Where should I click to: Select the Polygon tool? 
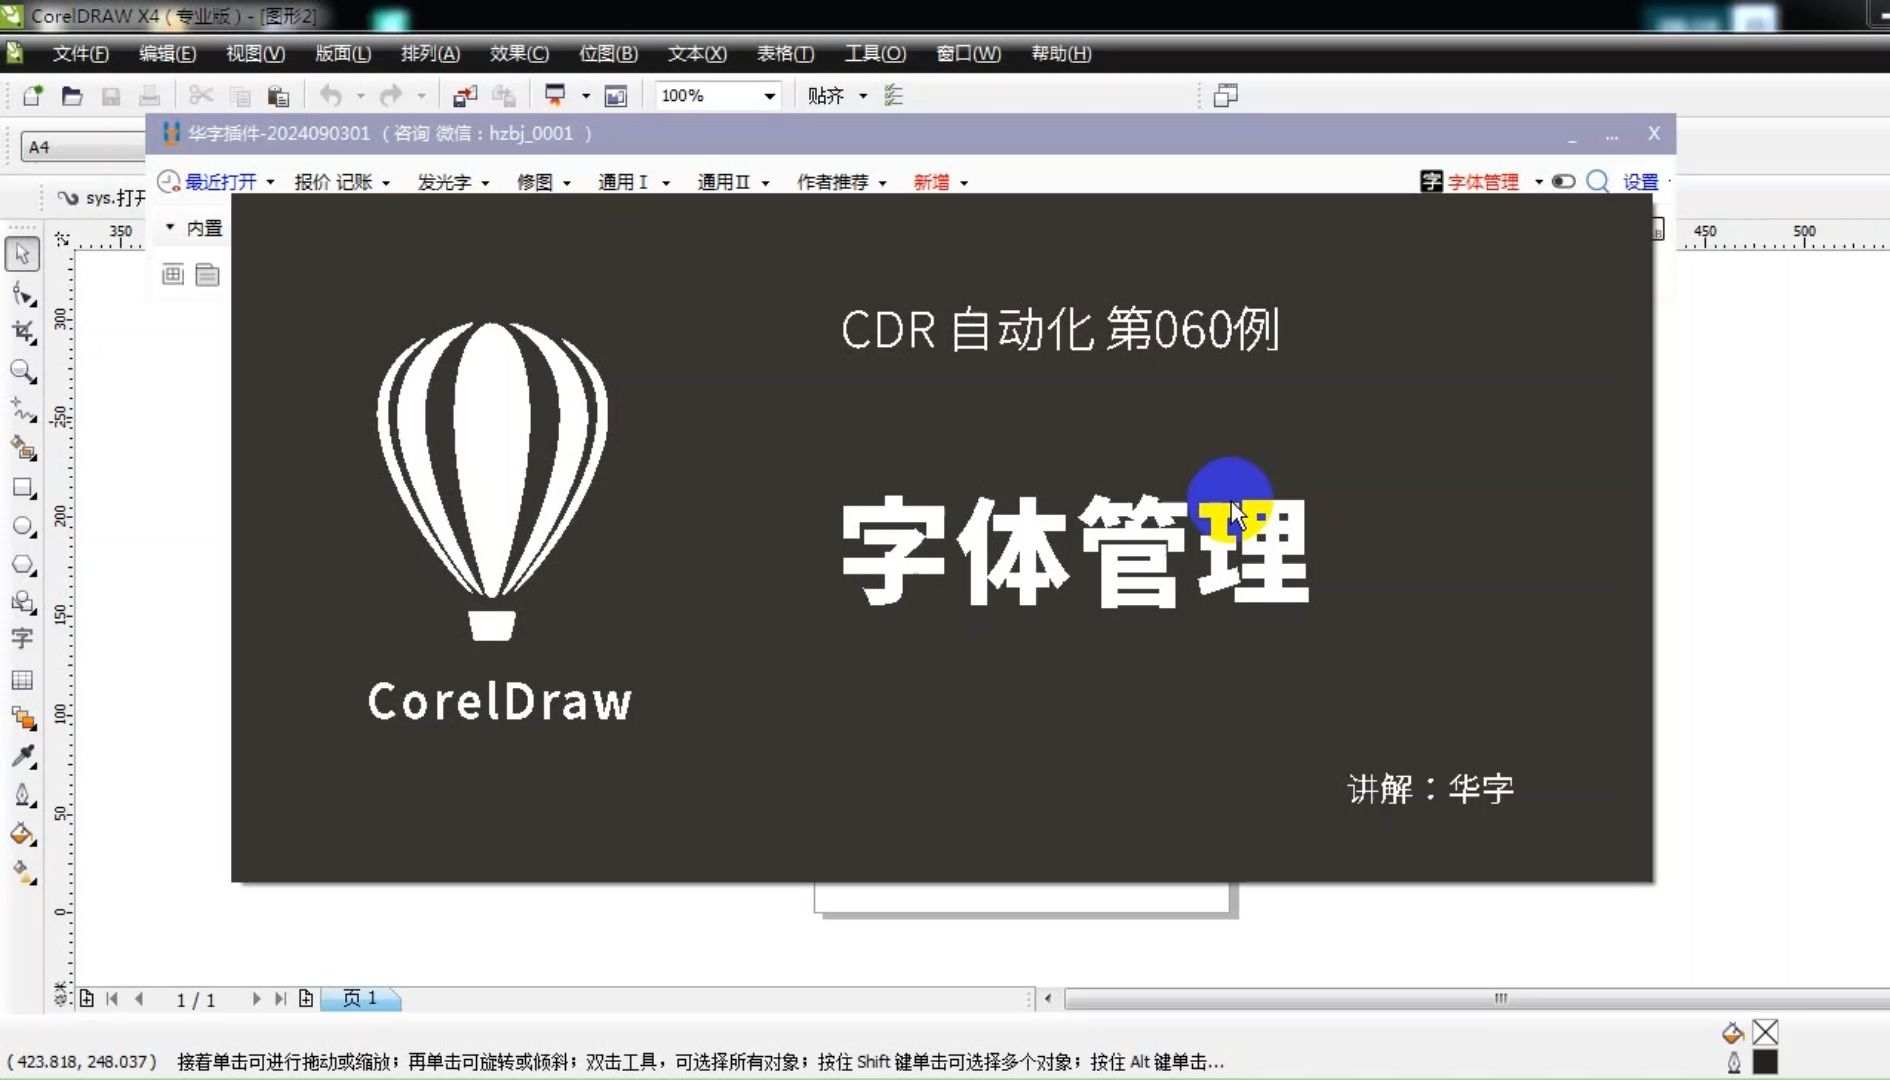click(x=23, y=565)
